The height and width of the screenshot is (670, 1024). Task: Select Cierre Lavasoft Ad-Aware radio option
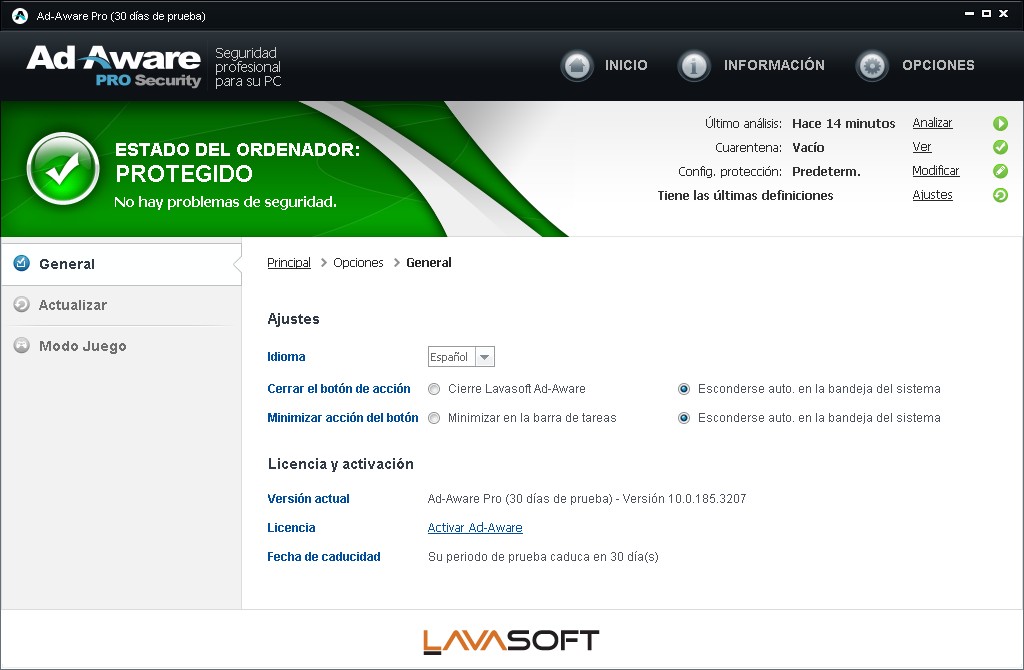[x=434, y=389]
